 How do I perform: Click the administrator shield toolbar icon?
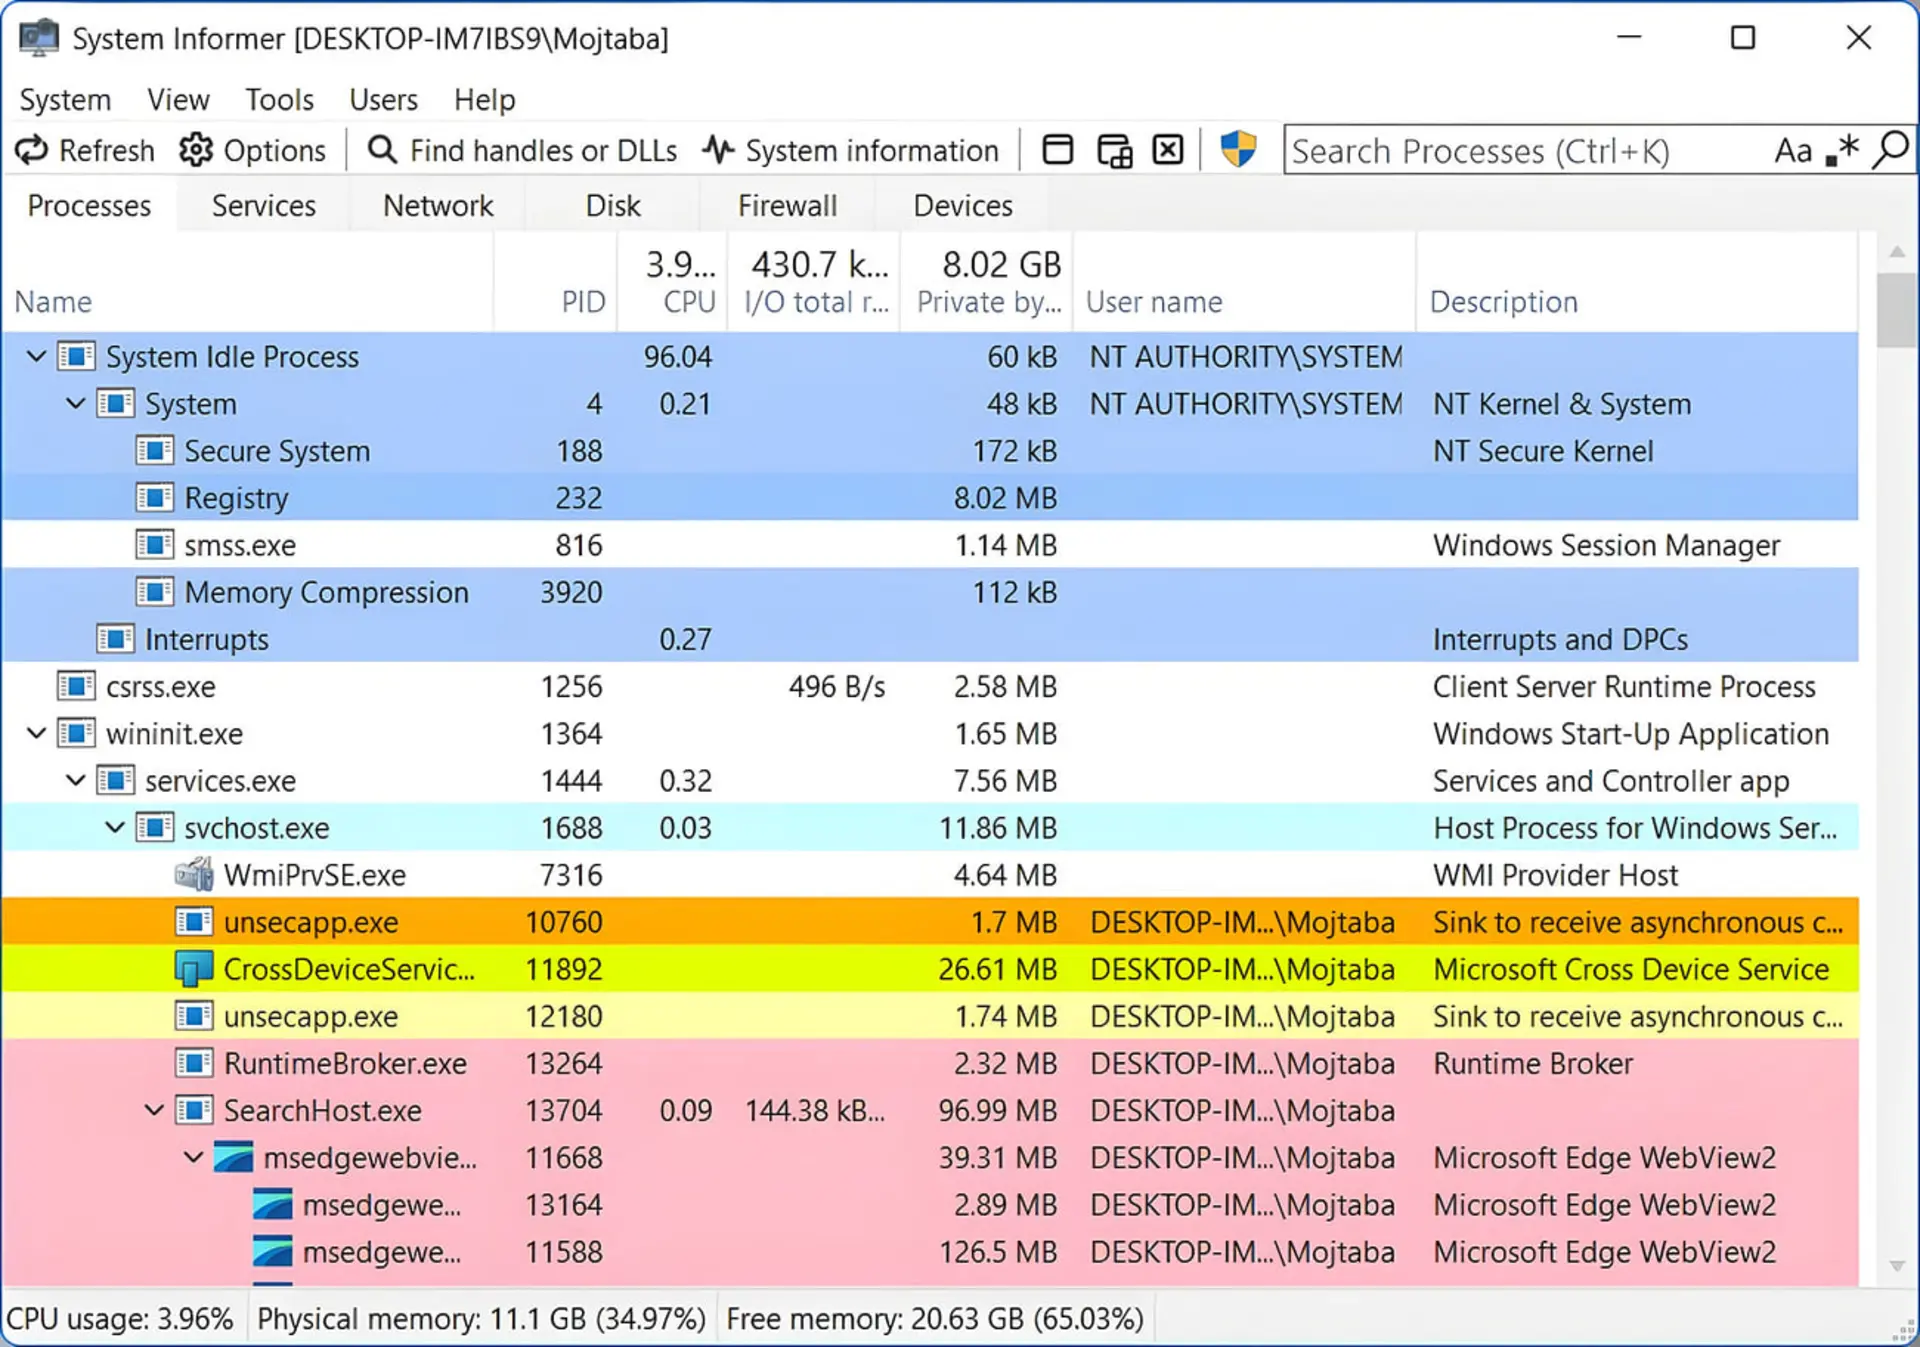(x=1238, y=150)
